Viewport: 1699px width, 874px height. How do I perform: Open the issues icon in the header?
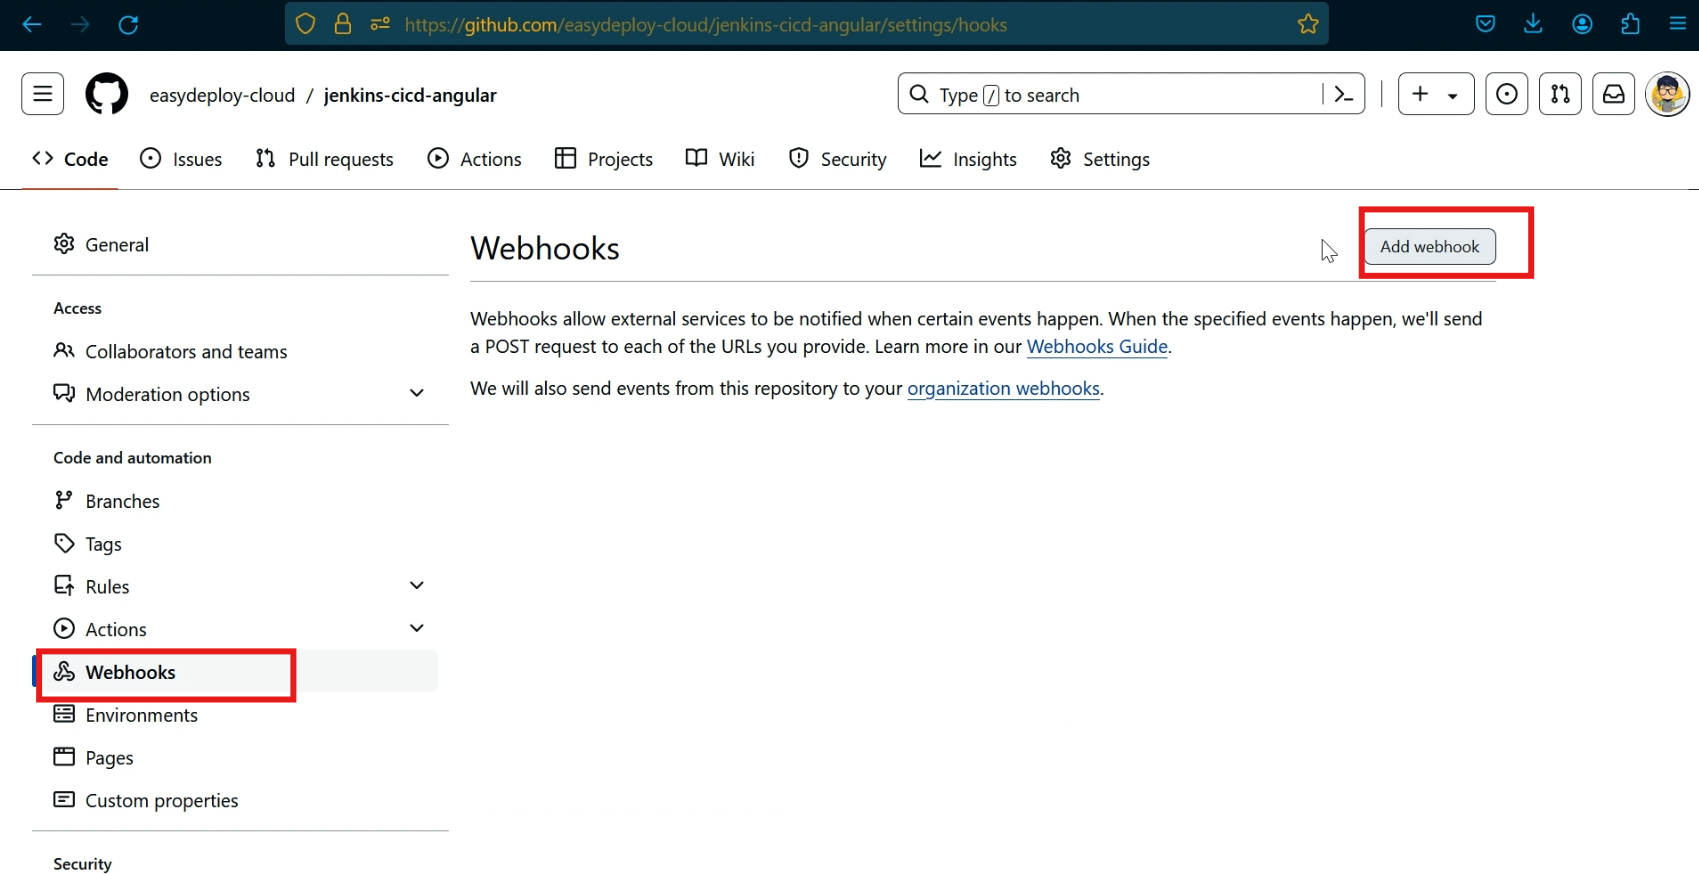[x=1507, y=94]
